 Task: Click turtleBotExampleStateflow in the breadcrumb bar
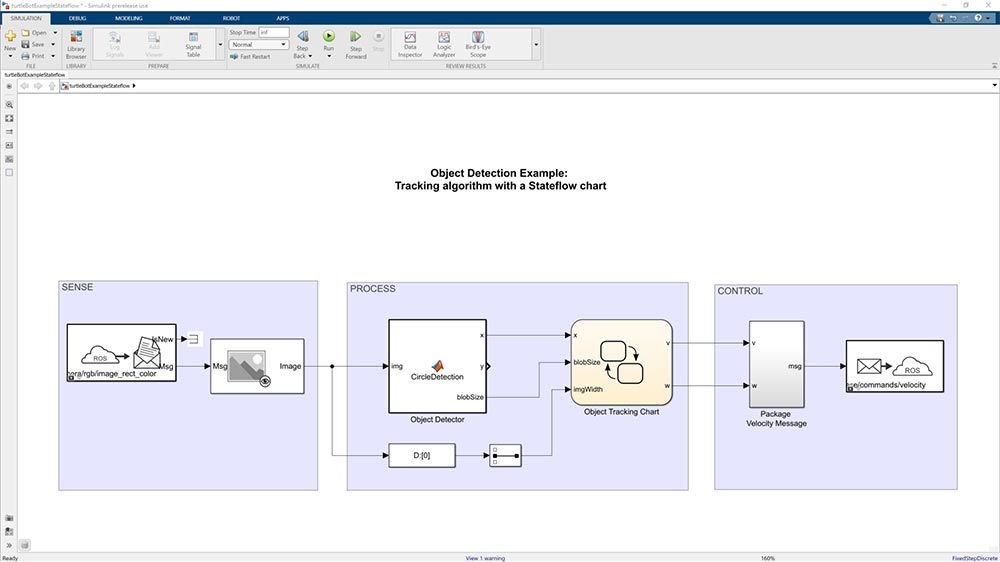pyautogui.click(x=99, y=85)
